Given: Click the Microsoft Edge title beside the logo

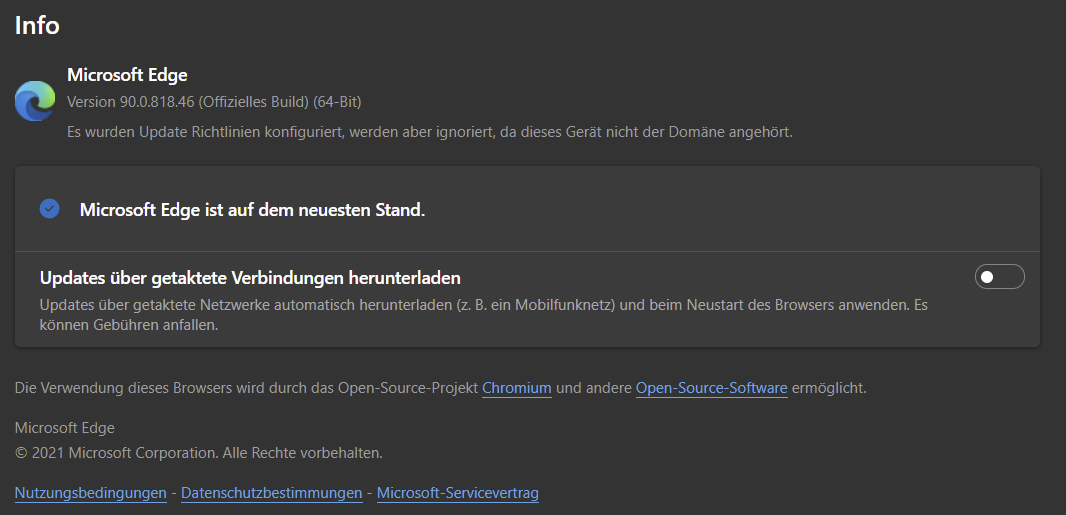Looking at the screenshot, I should [127, 74].
